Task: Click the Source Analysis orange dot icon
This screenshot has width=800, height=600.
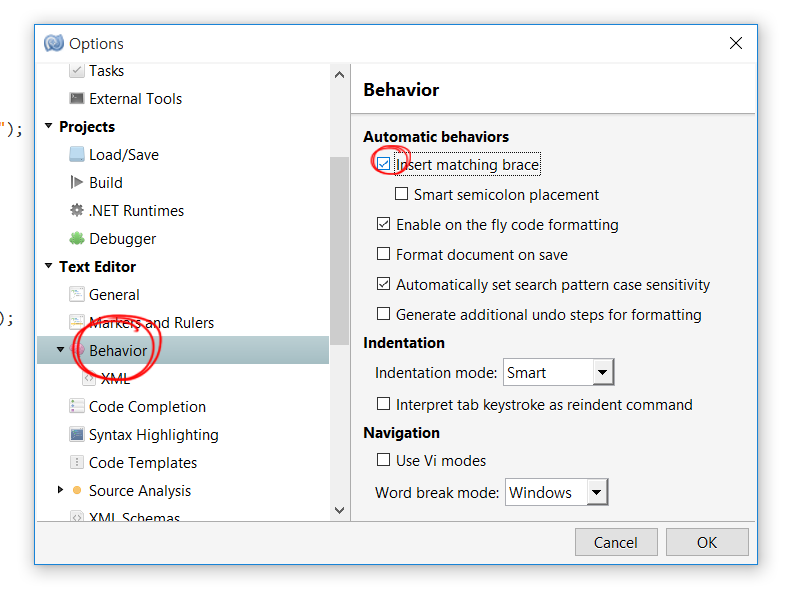Action: (x=77, y=490)
